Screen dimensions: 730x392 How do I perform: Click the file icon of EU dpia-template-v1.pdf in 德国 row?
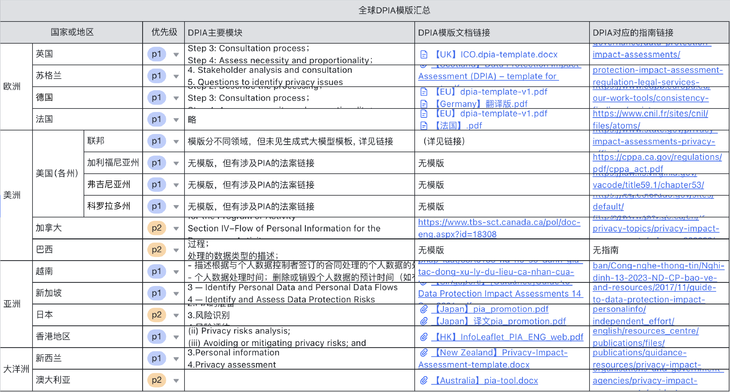coord(424,92)
